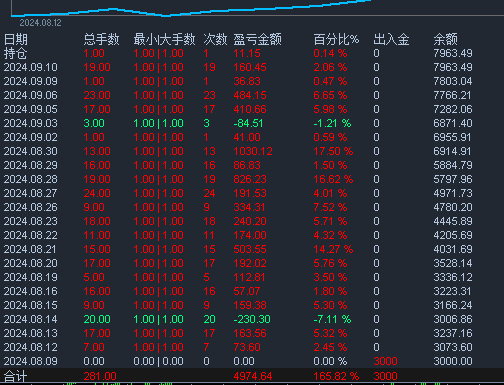This screenshot has width=504, height=385.
Task: Click the 百分比% column header
Action: click(336, 39)
